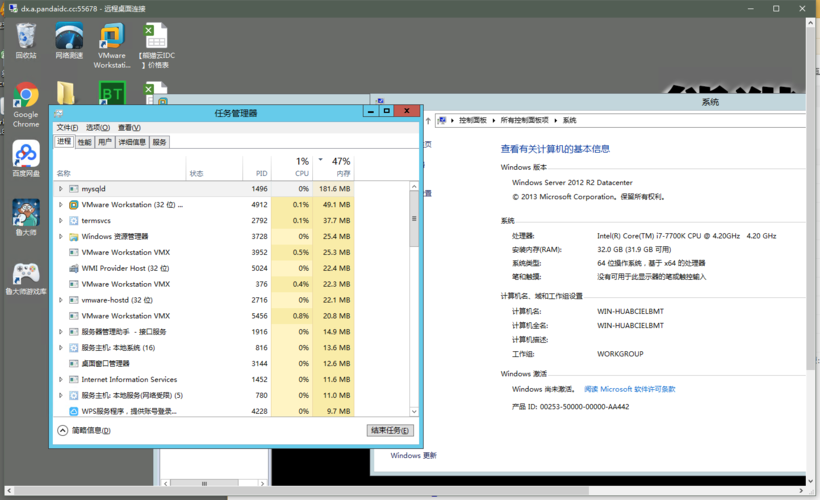Image resolution: width=820 pixels, height=500 pixels.
Task: Expand 服务主机: 本地系统 (16) group
Action: tap(61, 348)
